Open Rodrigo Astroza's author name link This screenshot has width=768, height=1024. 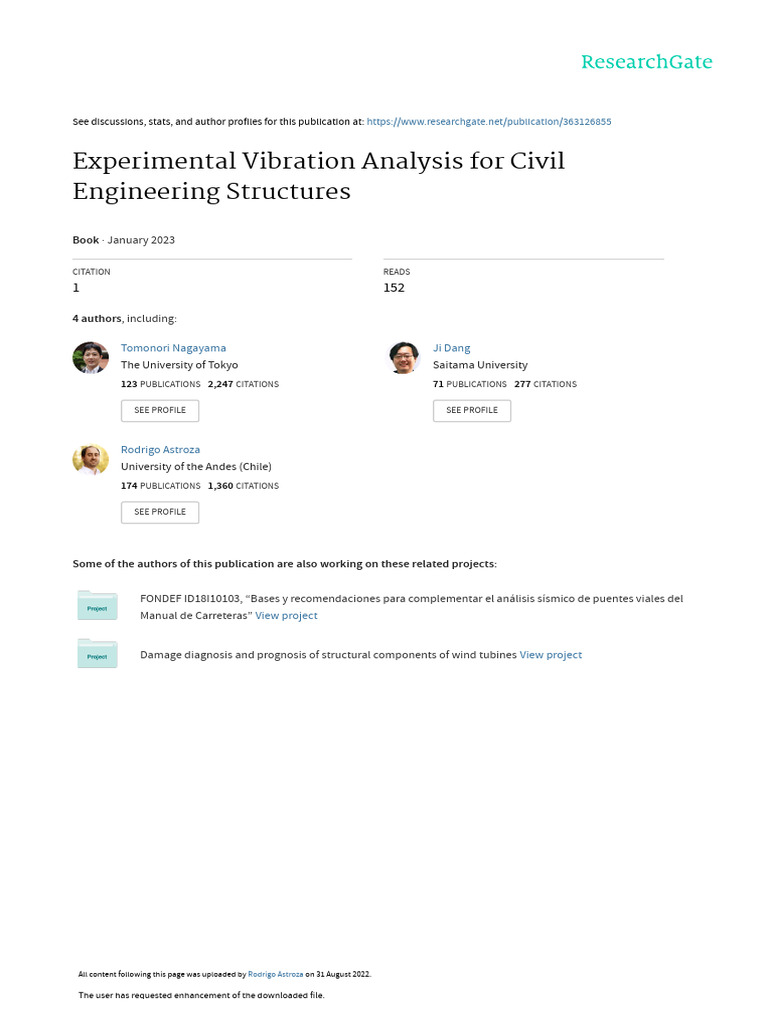point(160,450)
